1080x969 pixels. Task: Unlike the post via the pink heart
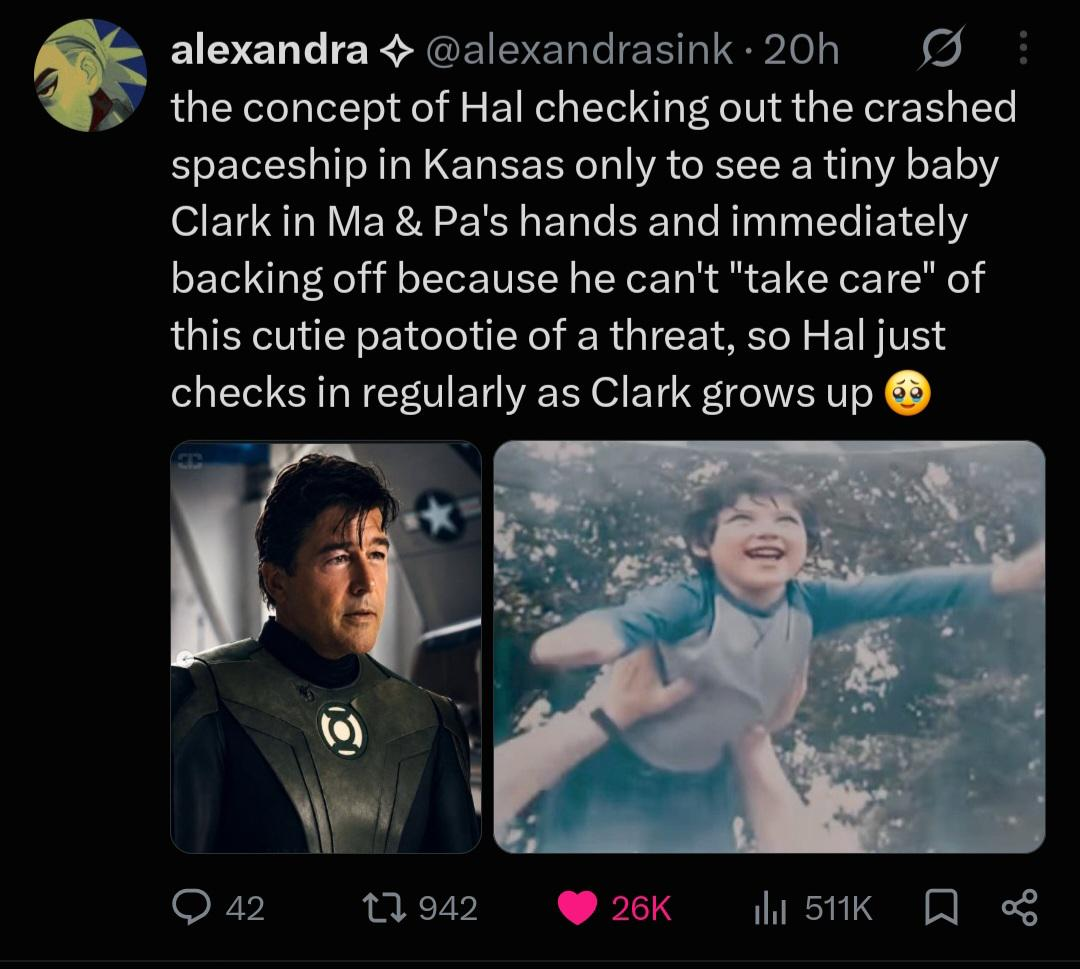tap(577, 908)
